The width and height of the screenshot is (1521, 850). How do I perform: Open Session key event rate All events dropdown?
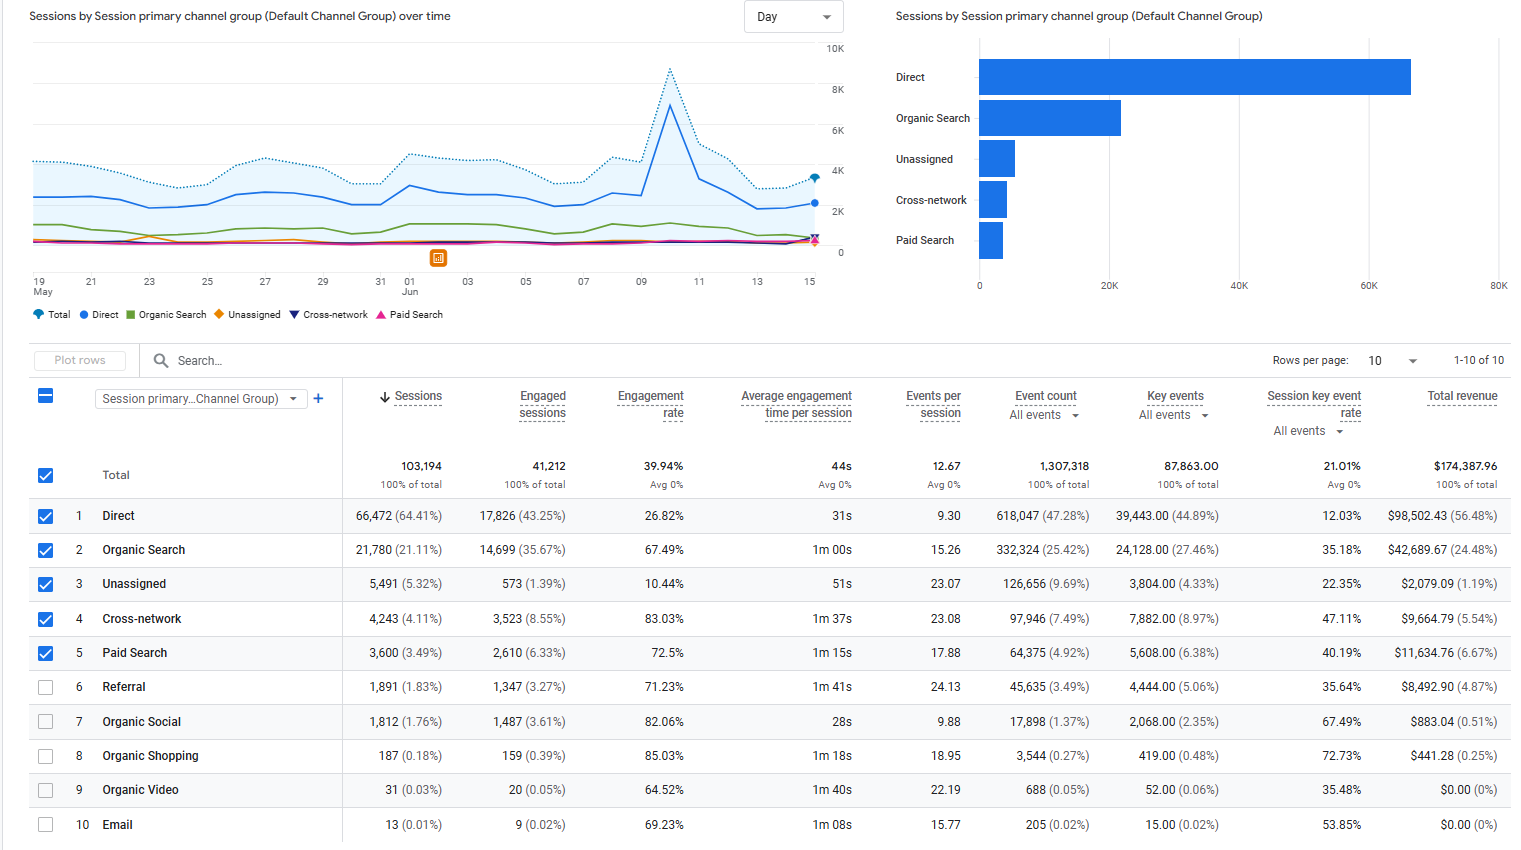(1308, 431)
